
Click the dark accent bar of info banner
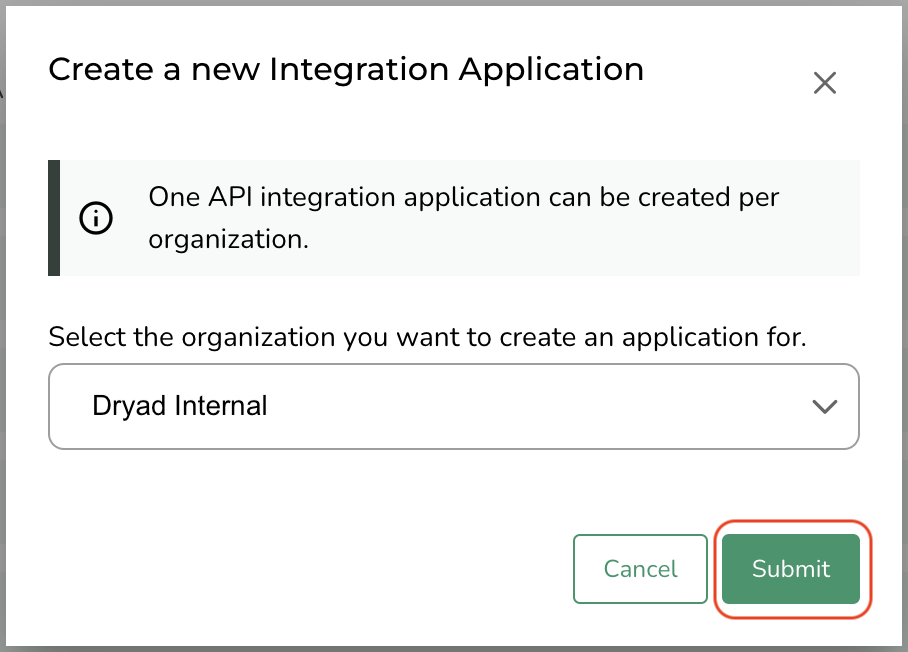pos(54,218)
